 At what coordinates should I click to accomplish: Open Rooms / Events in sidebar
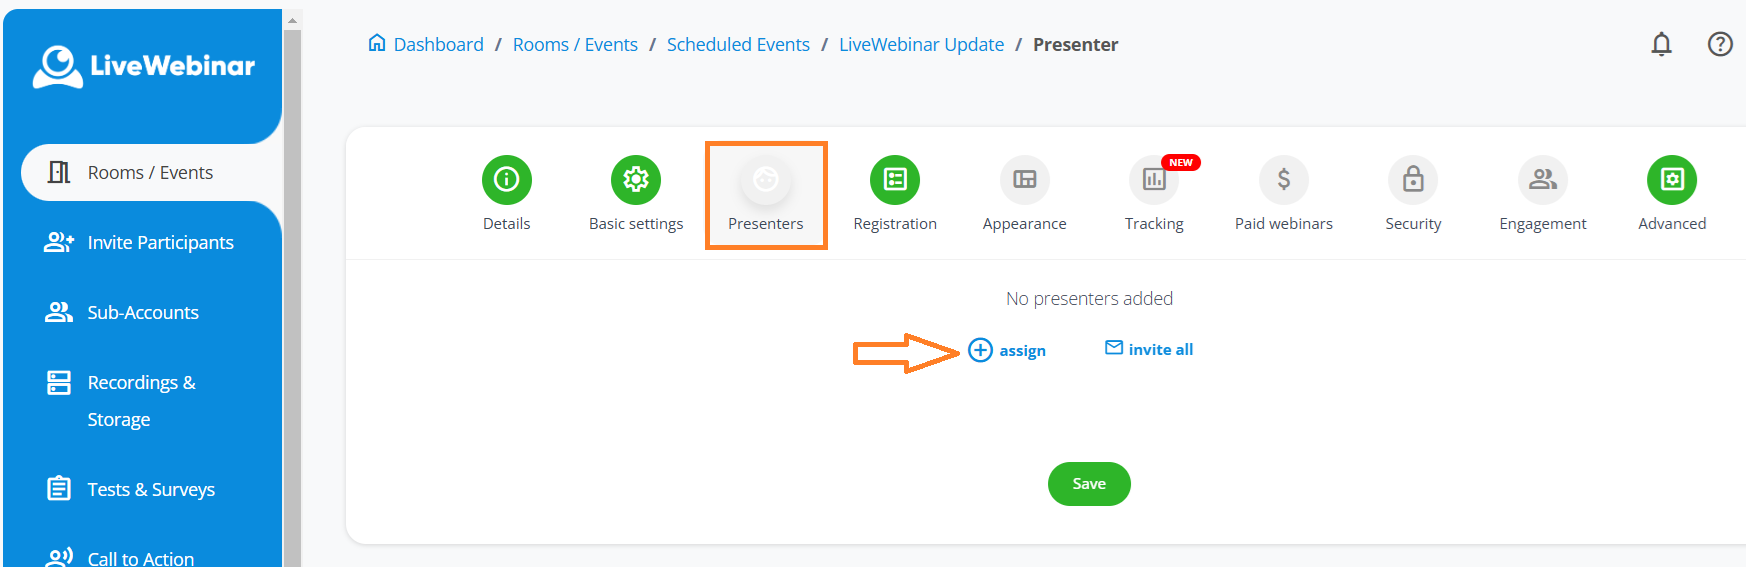[150, 173]
